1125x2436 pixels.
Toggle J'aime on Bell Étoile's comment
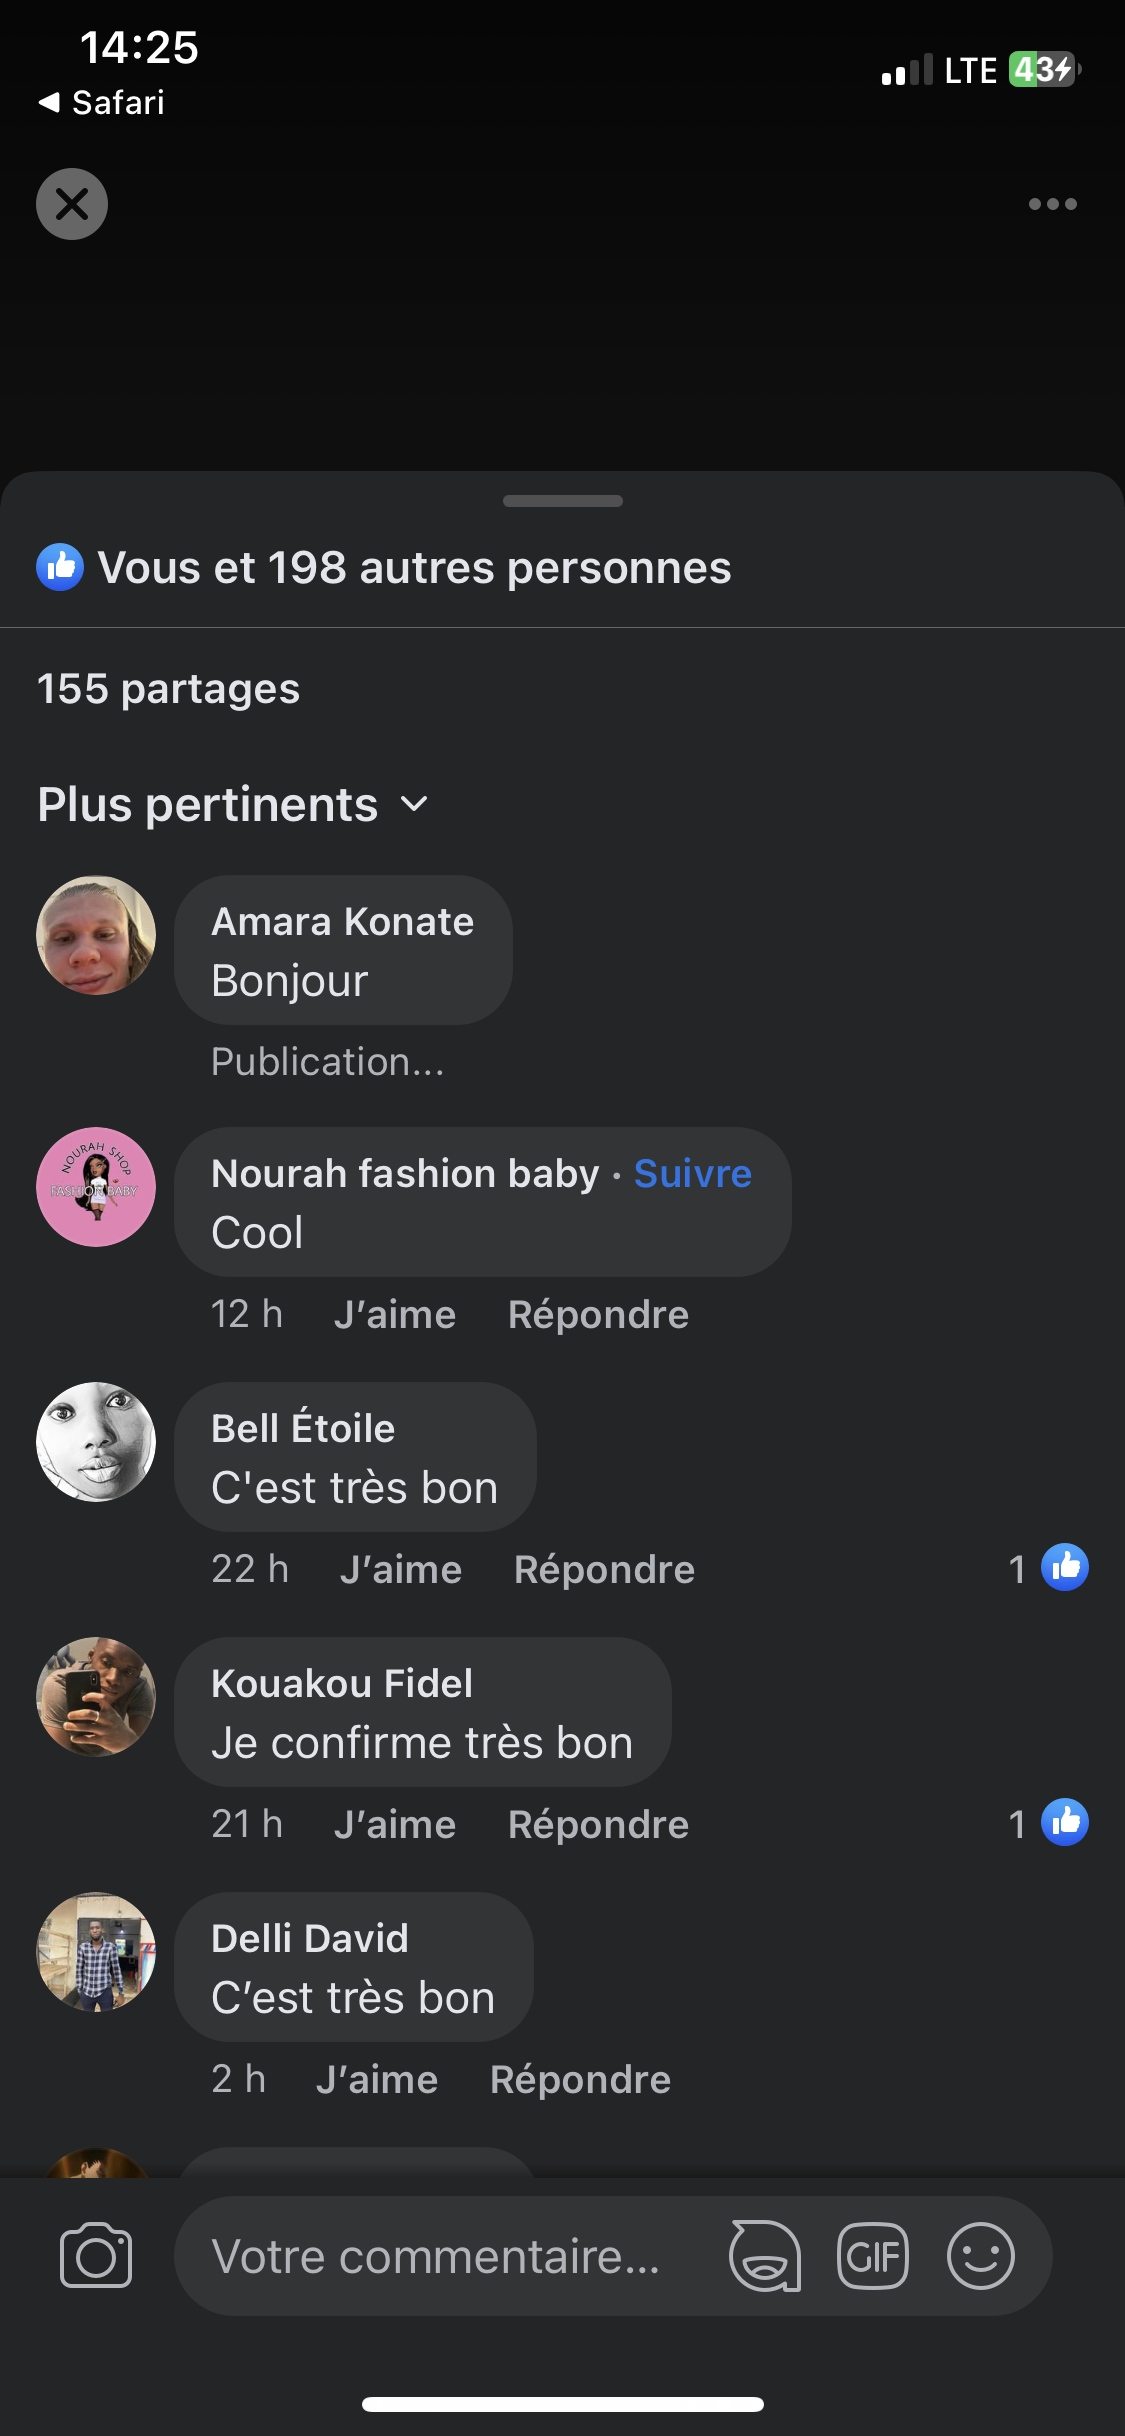pos(401,1570)
